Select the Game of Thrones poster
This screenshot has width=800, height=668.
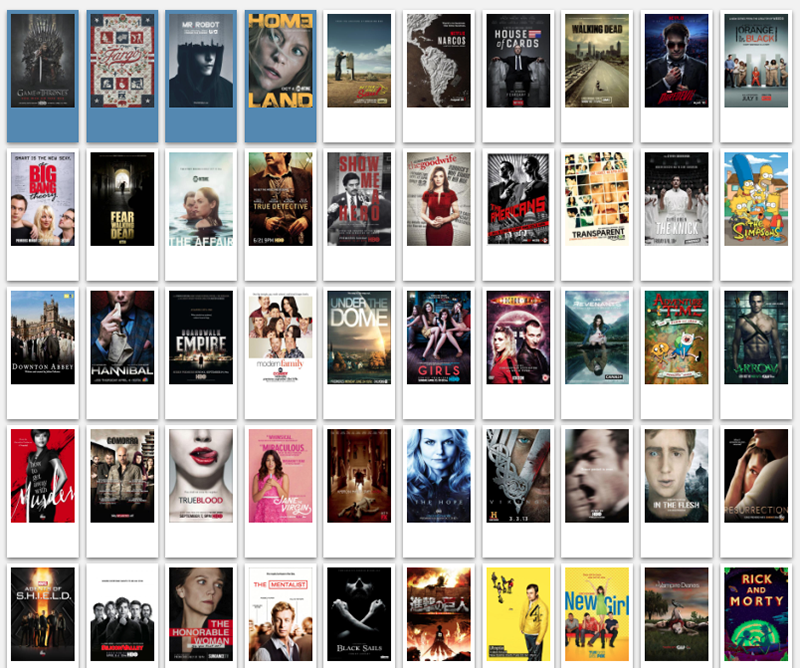pyautogui.click(x=43, y=61)
